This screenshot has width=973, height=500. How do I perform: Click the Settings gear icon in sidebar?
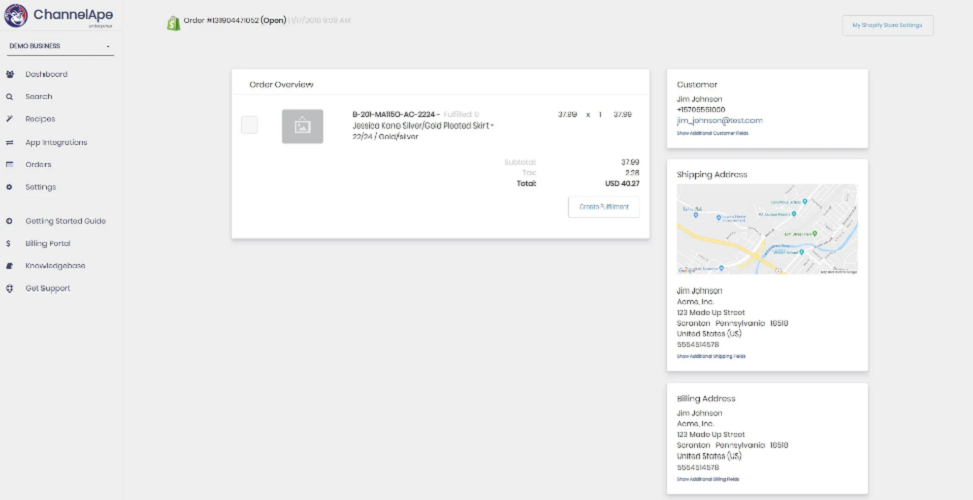pos(9,187)
